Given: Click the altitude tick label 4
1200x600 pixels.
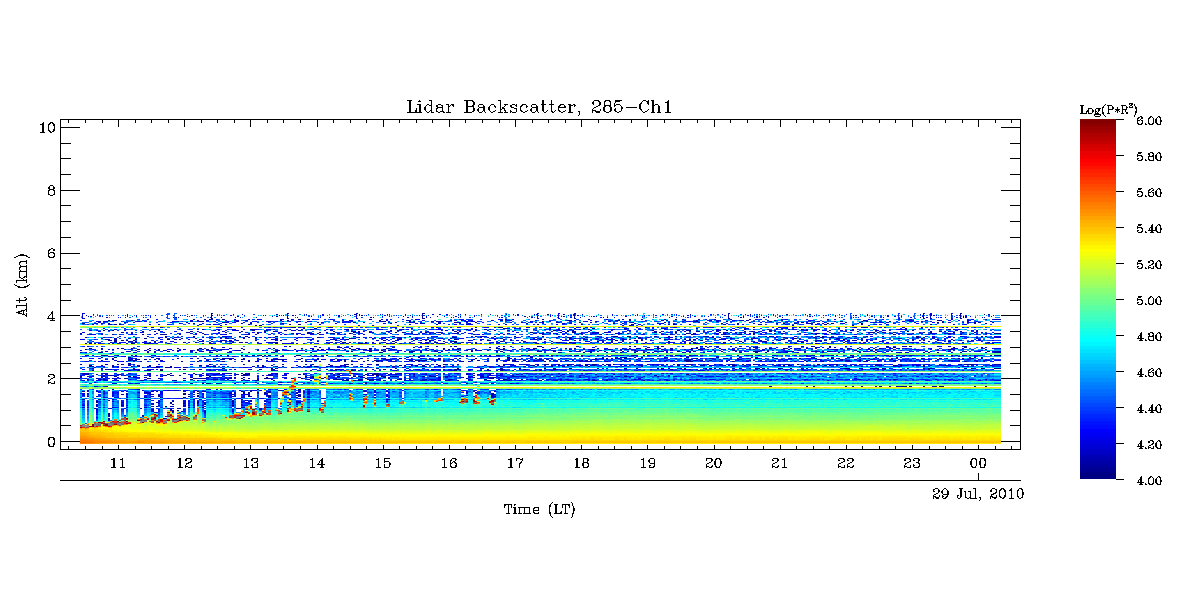Looking at the screenshot, I should (49, 316).
